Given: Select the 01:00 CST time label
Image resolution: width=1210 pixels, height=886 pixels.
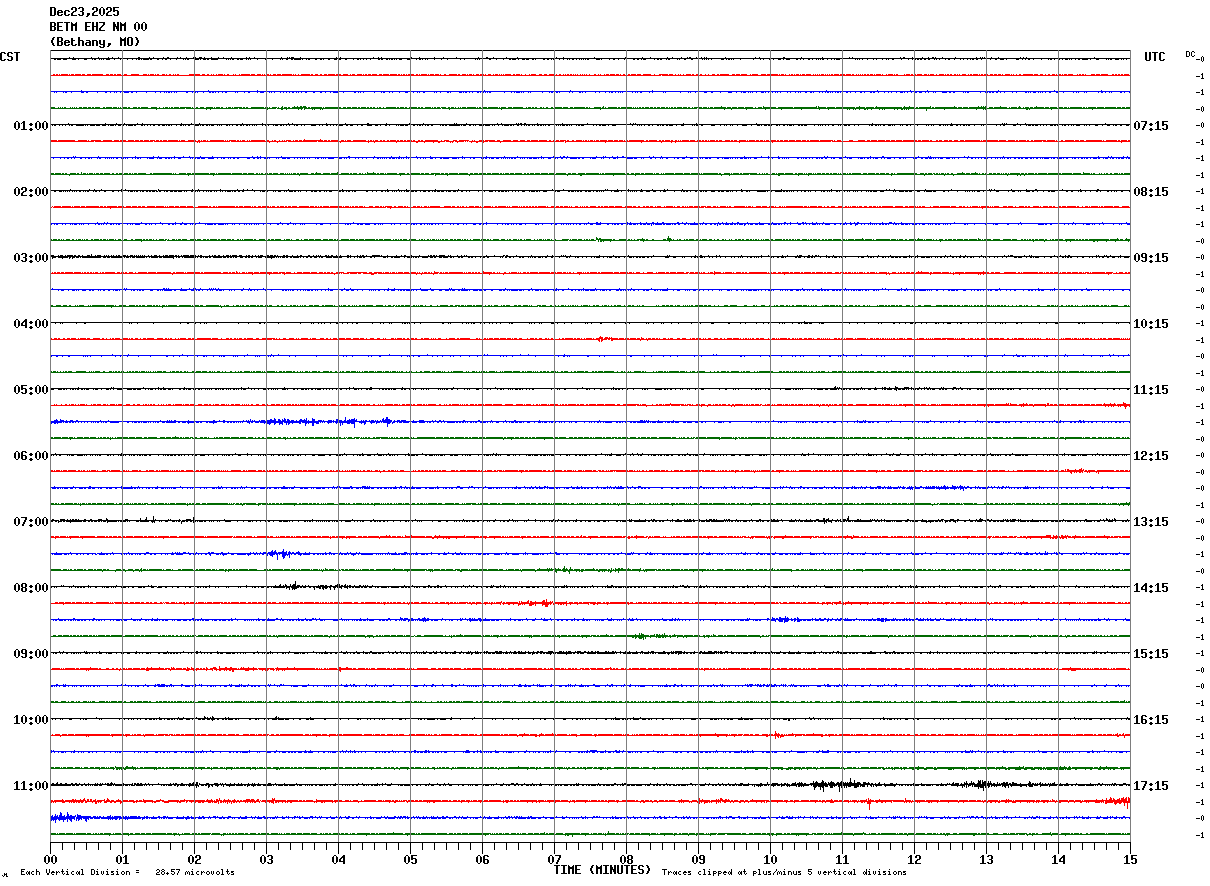Looking at the screenshot, I should click(x=31, y=126).
